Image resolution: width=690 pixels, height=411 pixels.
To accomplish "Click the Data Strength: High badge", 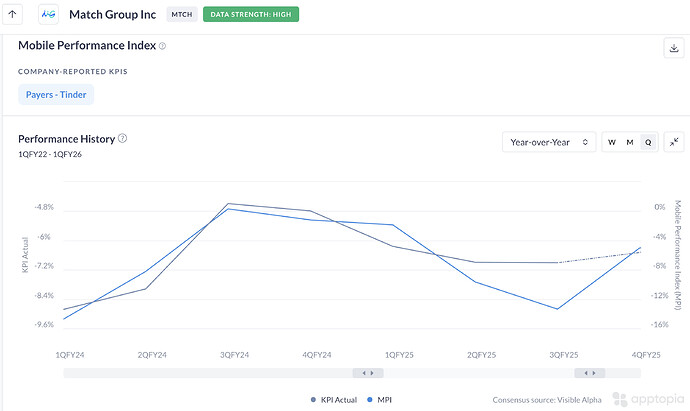I will click(250, 15).
